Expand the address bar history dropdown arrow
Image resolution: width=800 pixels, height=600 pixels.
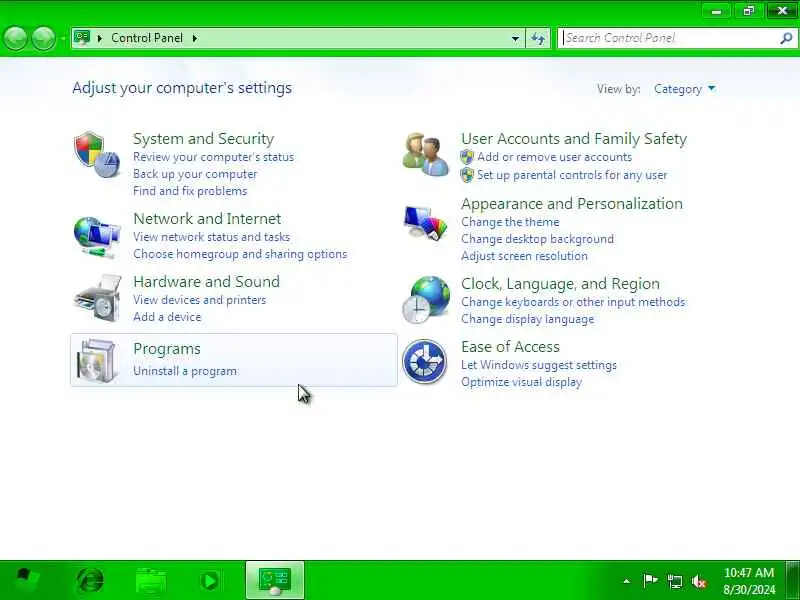coord(515,38)
